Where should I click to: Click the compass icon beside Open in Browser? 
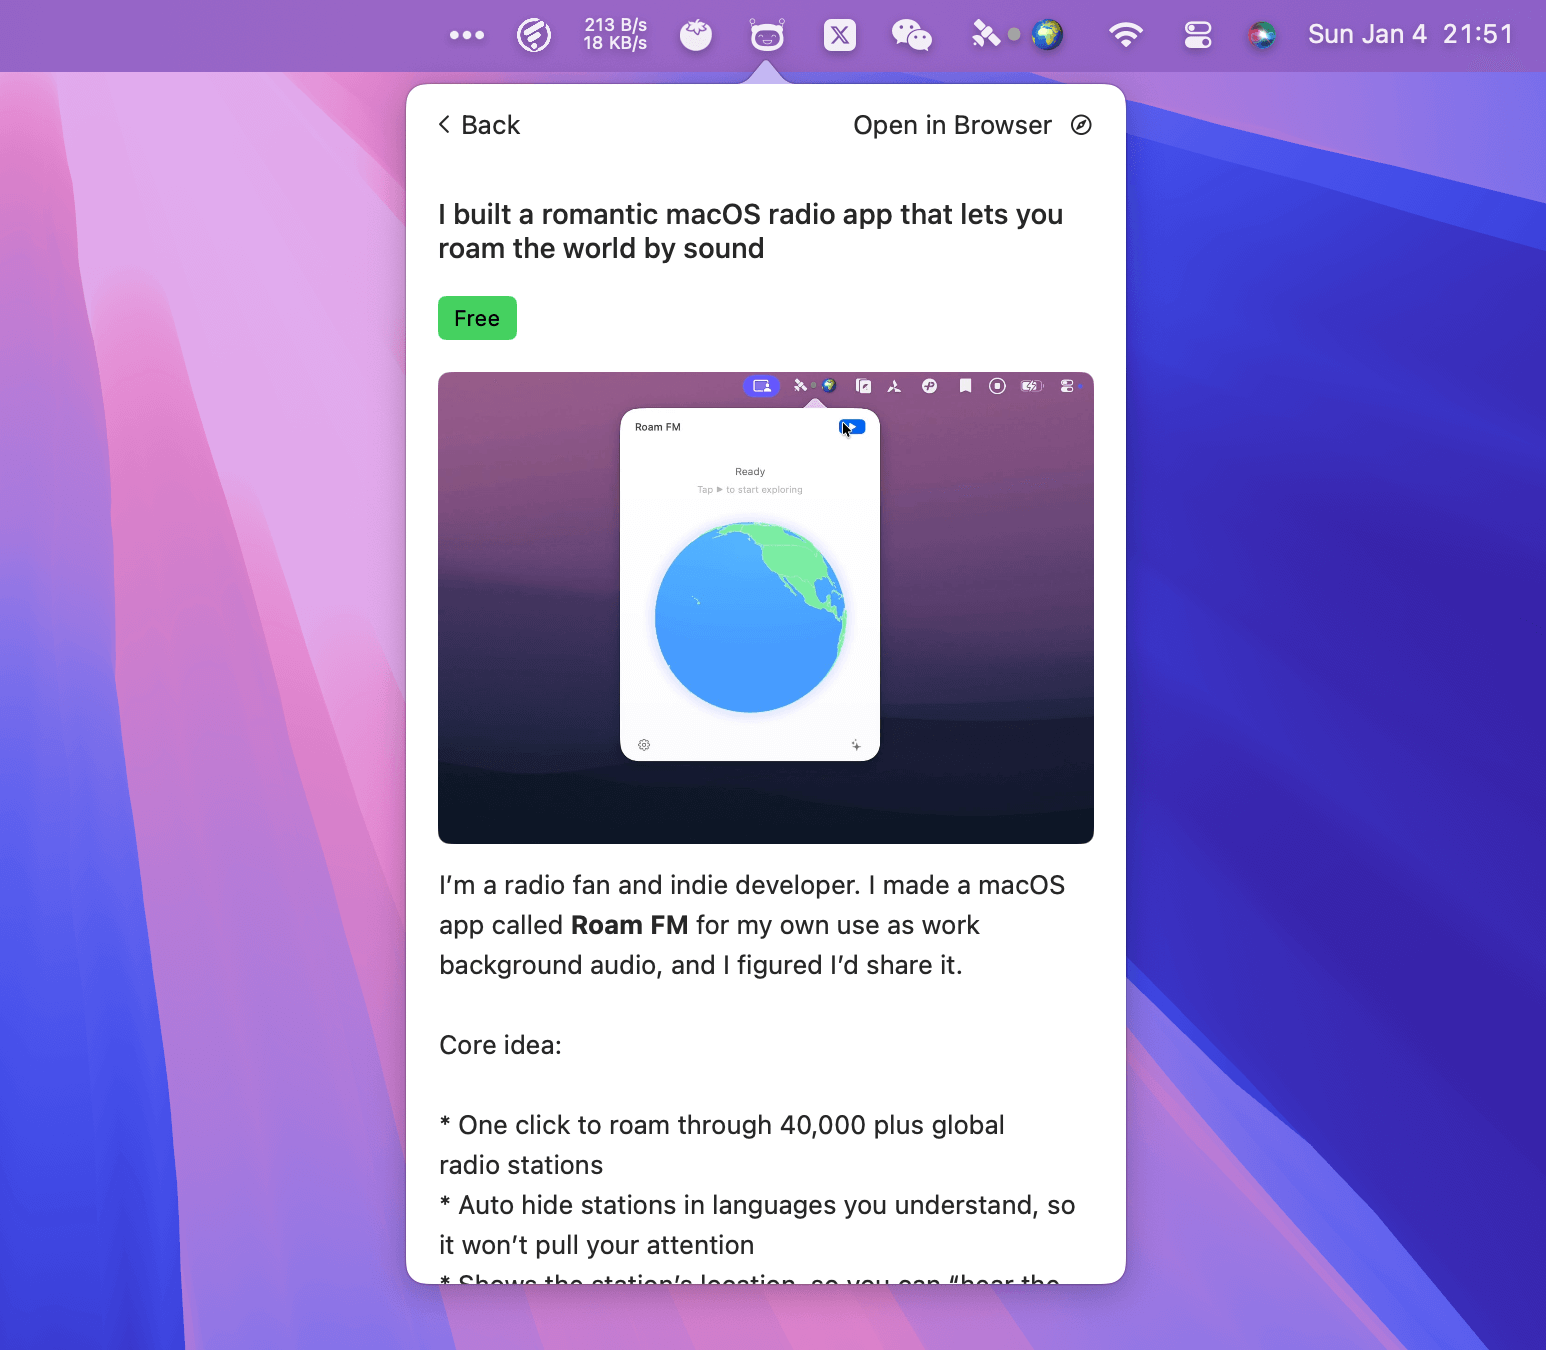tap(1081, 125)
